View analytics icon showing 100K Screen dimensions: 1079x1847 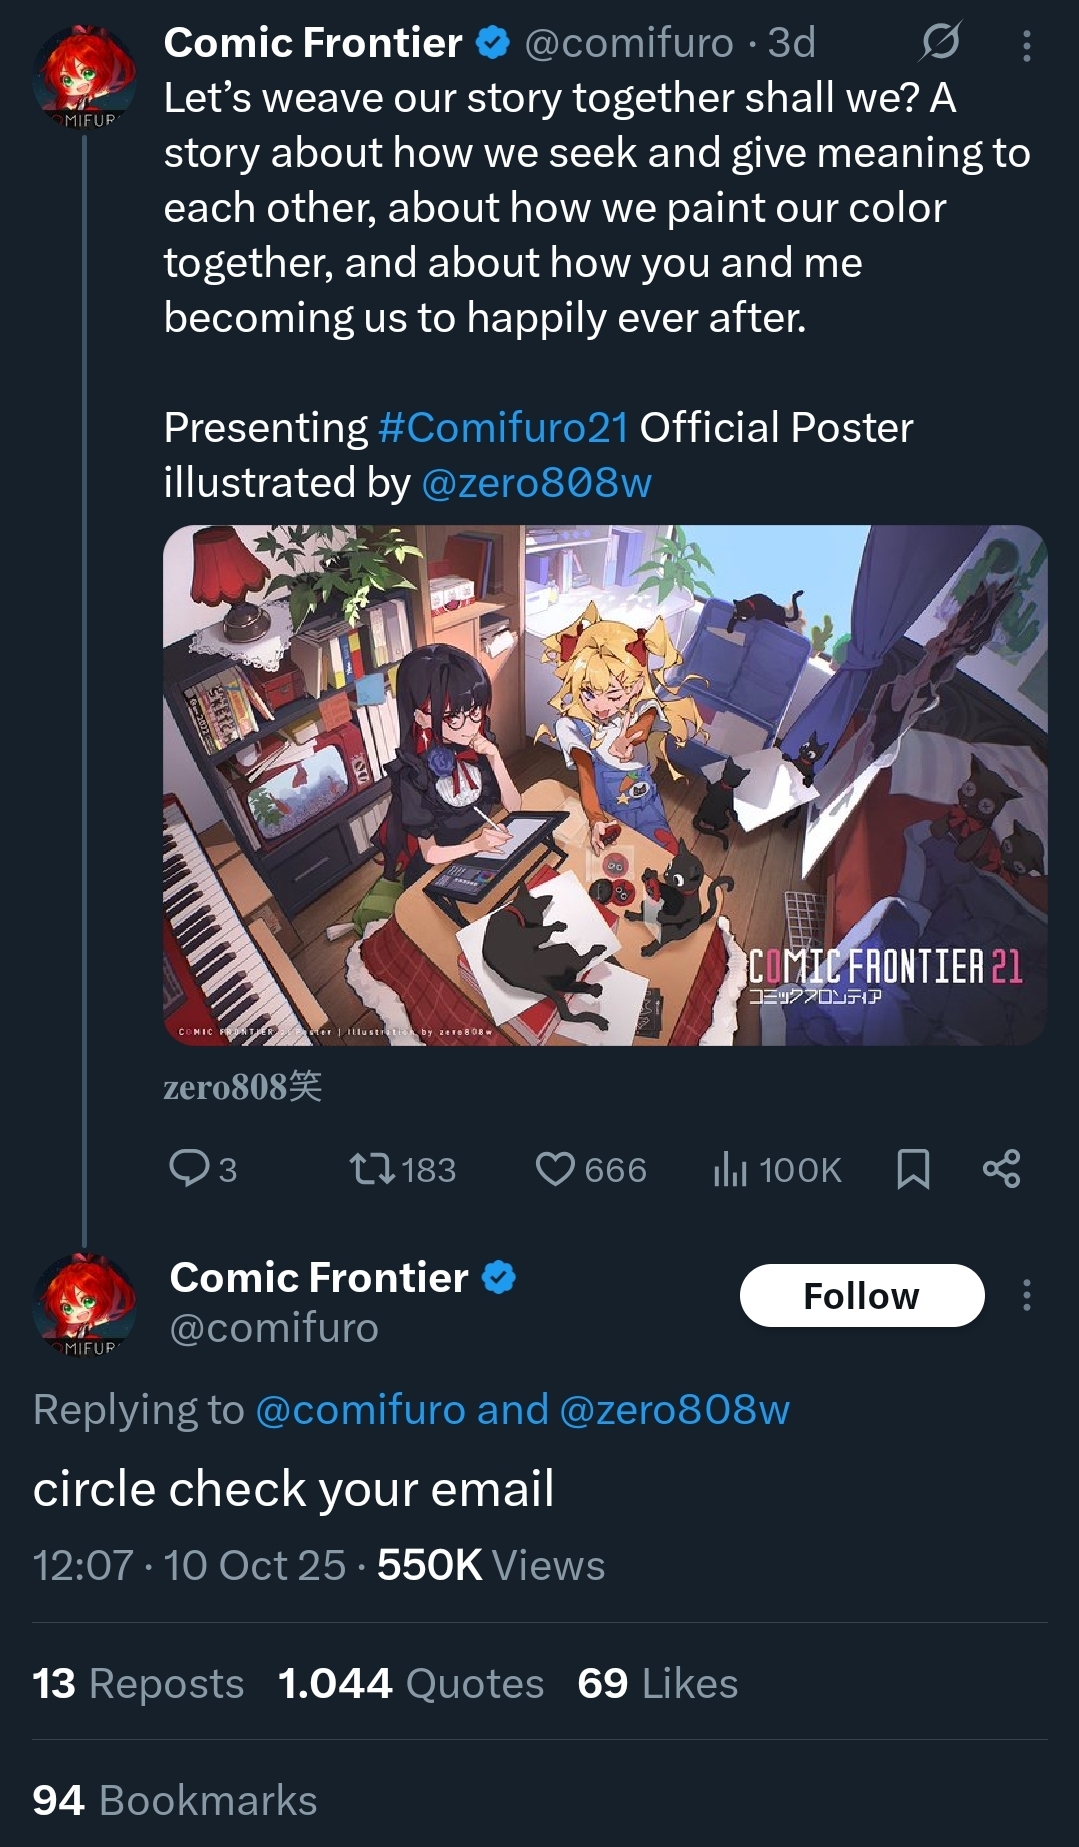tap(731, 1168)
